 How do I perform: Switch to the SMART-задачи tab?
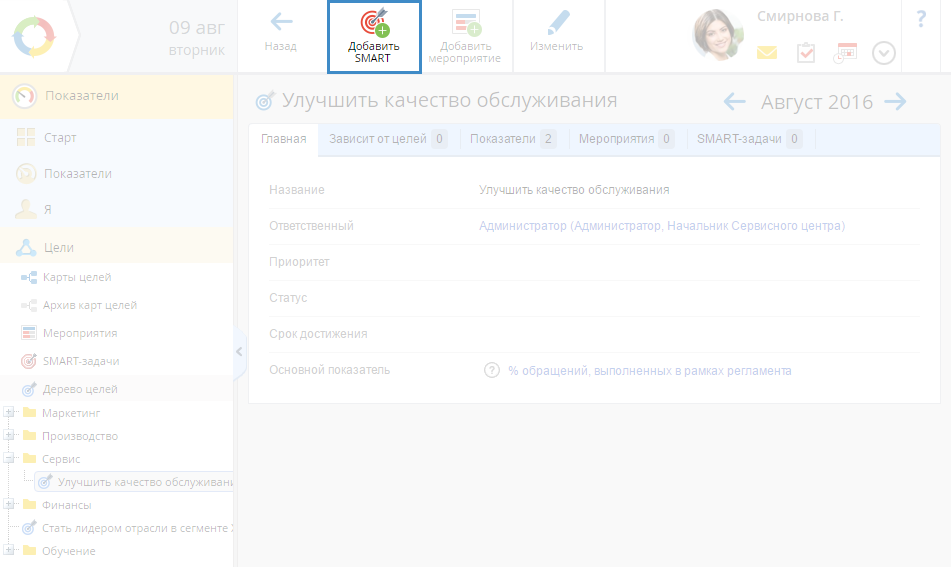tap(739, 139)
